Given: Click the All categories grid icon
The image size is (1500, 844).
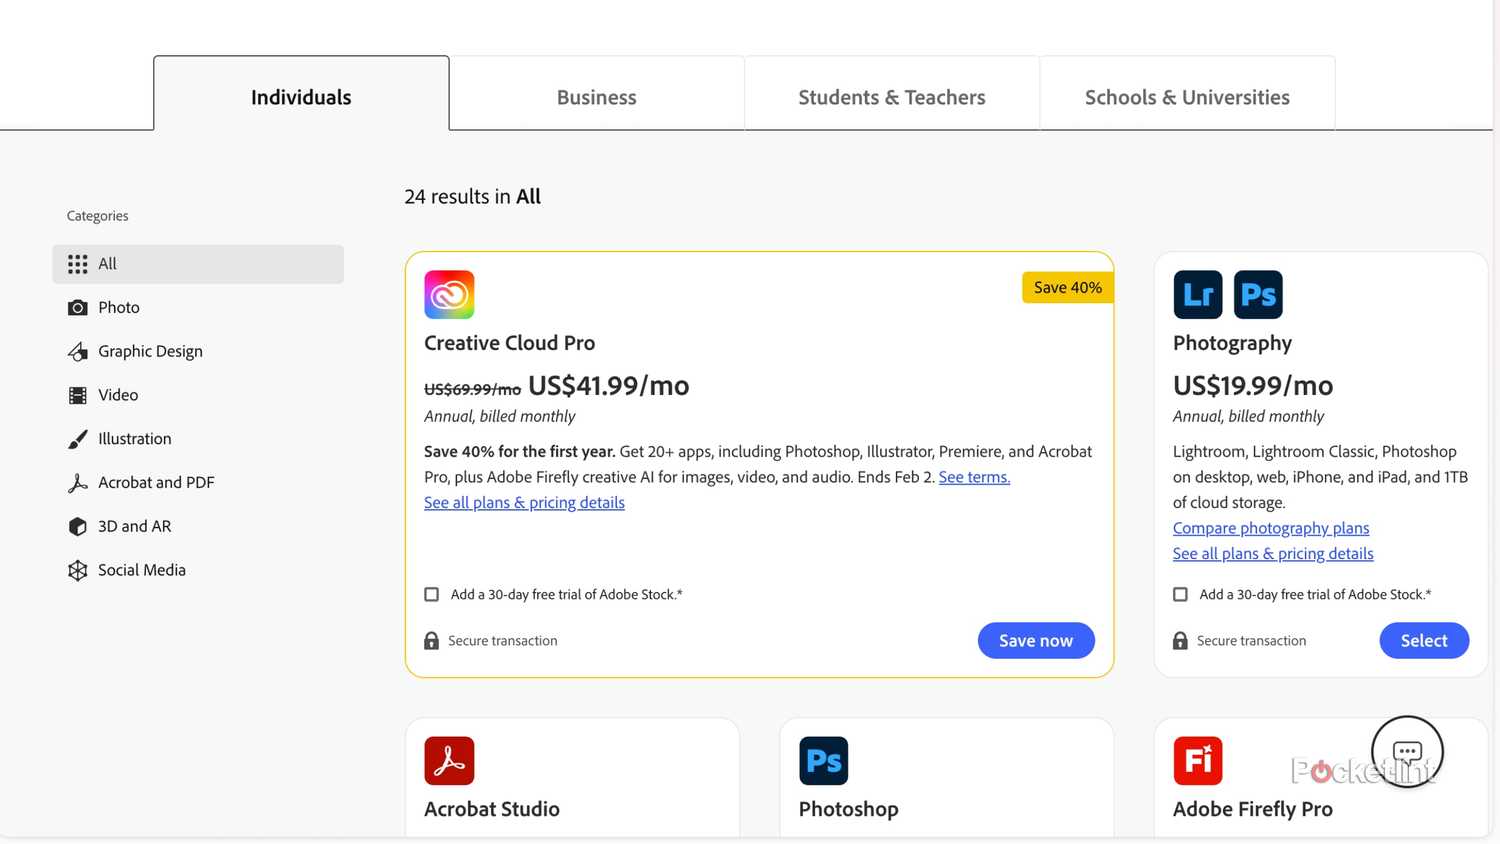Looking at the screenshot, I should pyautogui.click(x=79, y=263).
